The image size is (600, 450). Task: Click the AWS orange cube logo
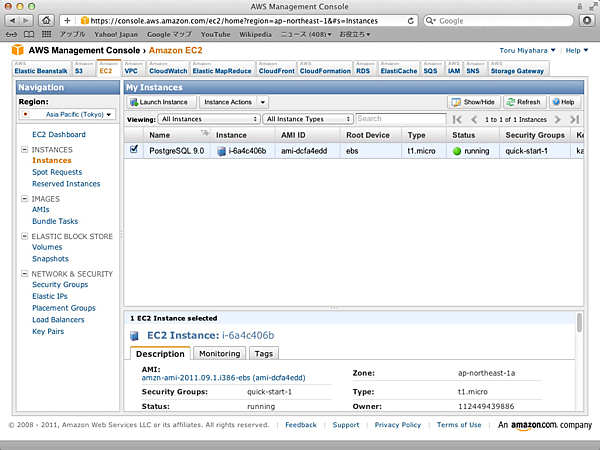pyautogui.click(x=17, y=50)
